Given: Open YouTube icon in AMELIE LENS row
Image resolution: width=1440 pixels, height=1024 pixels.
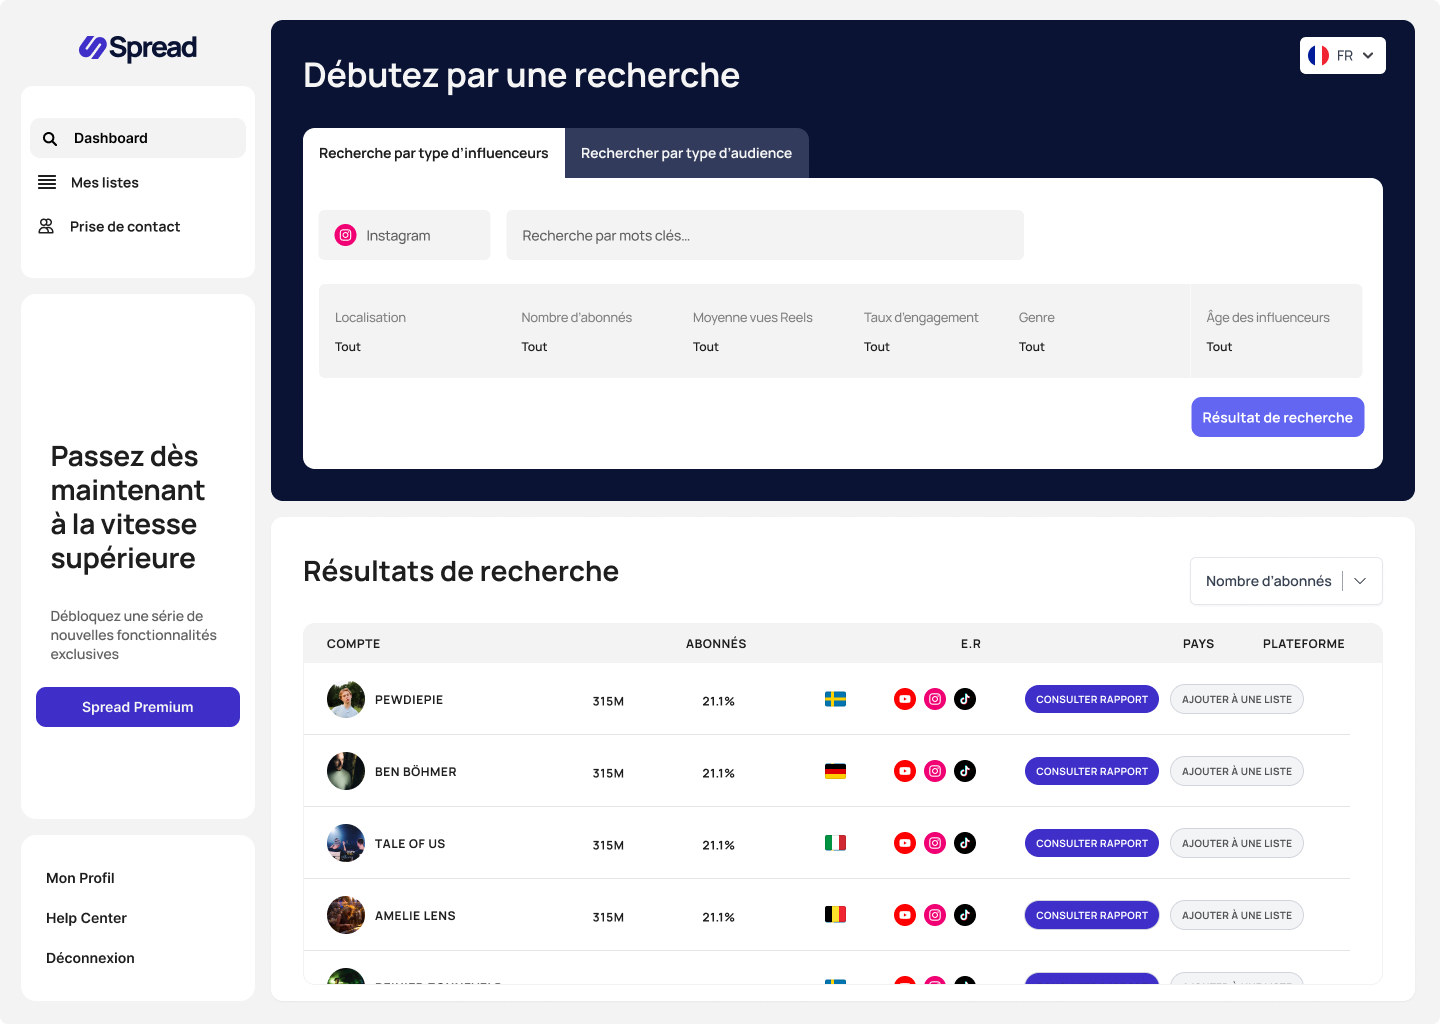Looking at the screenshot, I should pos(905,915).
